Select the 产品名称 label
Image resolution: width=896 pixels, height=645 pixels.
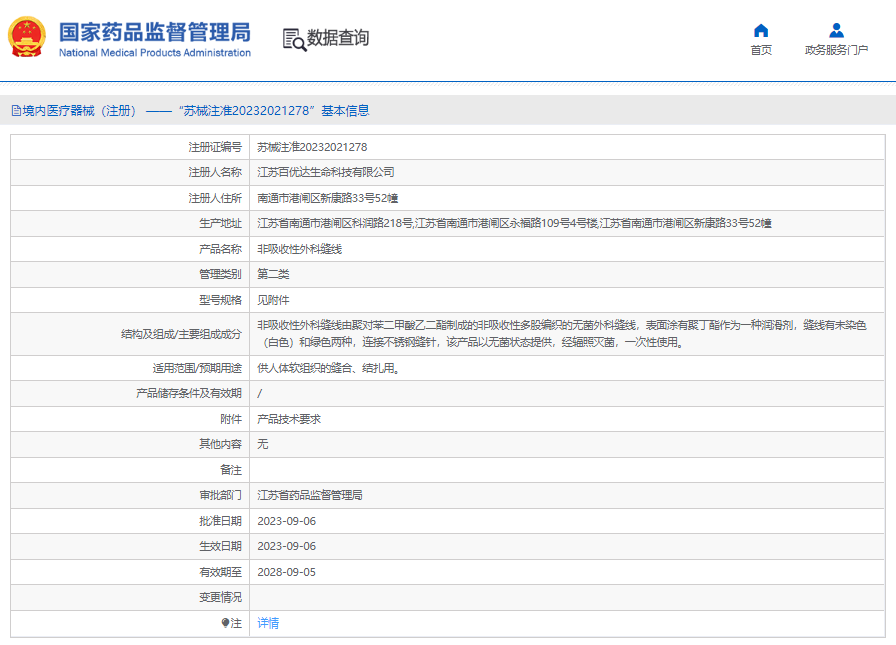click(220, 249)
